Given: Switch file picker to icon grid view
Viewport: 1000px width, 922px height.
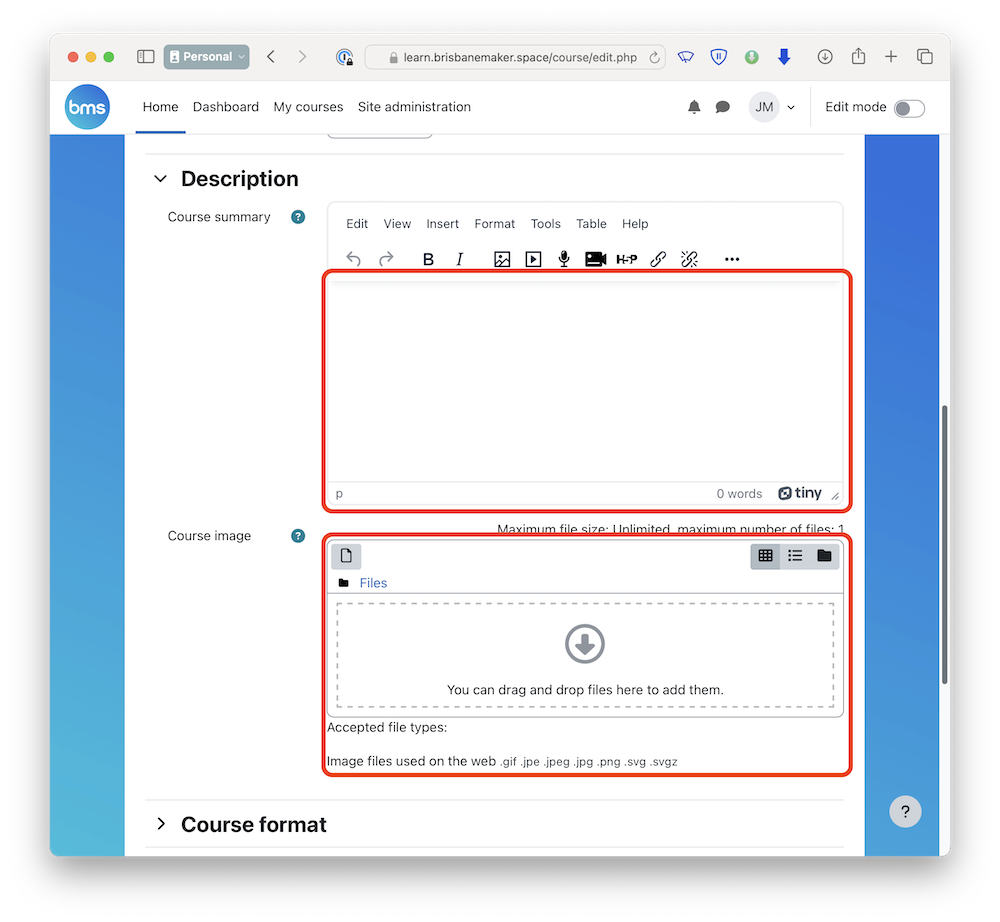Looking at the screenshot, I should [766, 556].
